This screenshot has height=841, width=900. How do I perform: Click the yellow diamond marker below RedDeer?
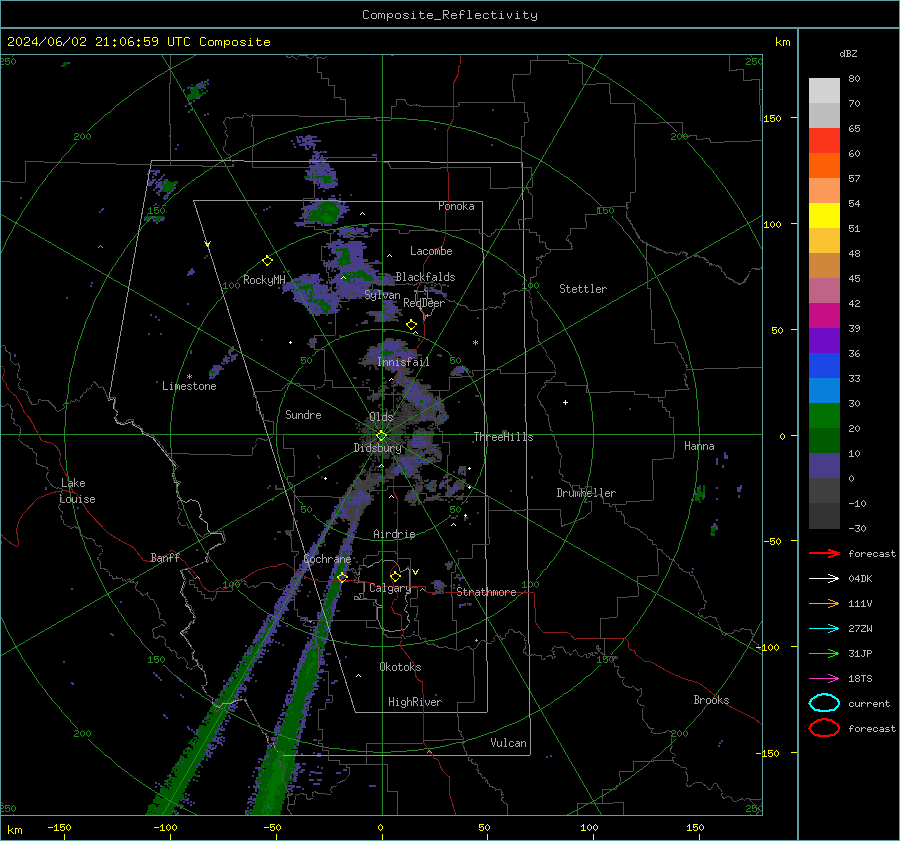pyautogui.click(x=412, y=325)
